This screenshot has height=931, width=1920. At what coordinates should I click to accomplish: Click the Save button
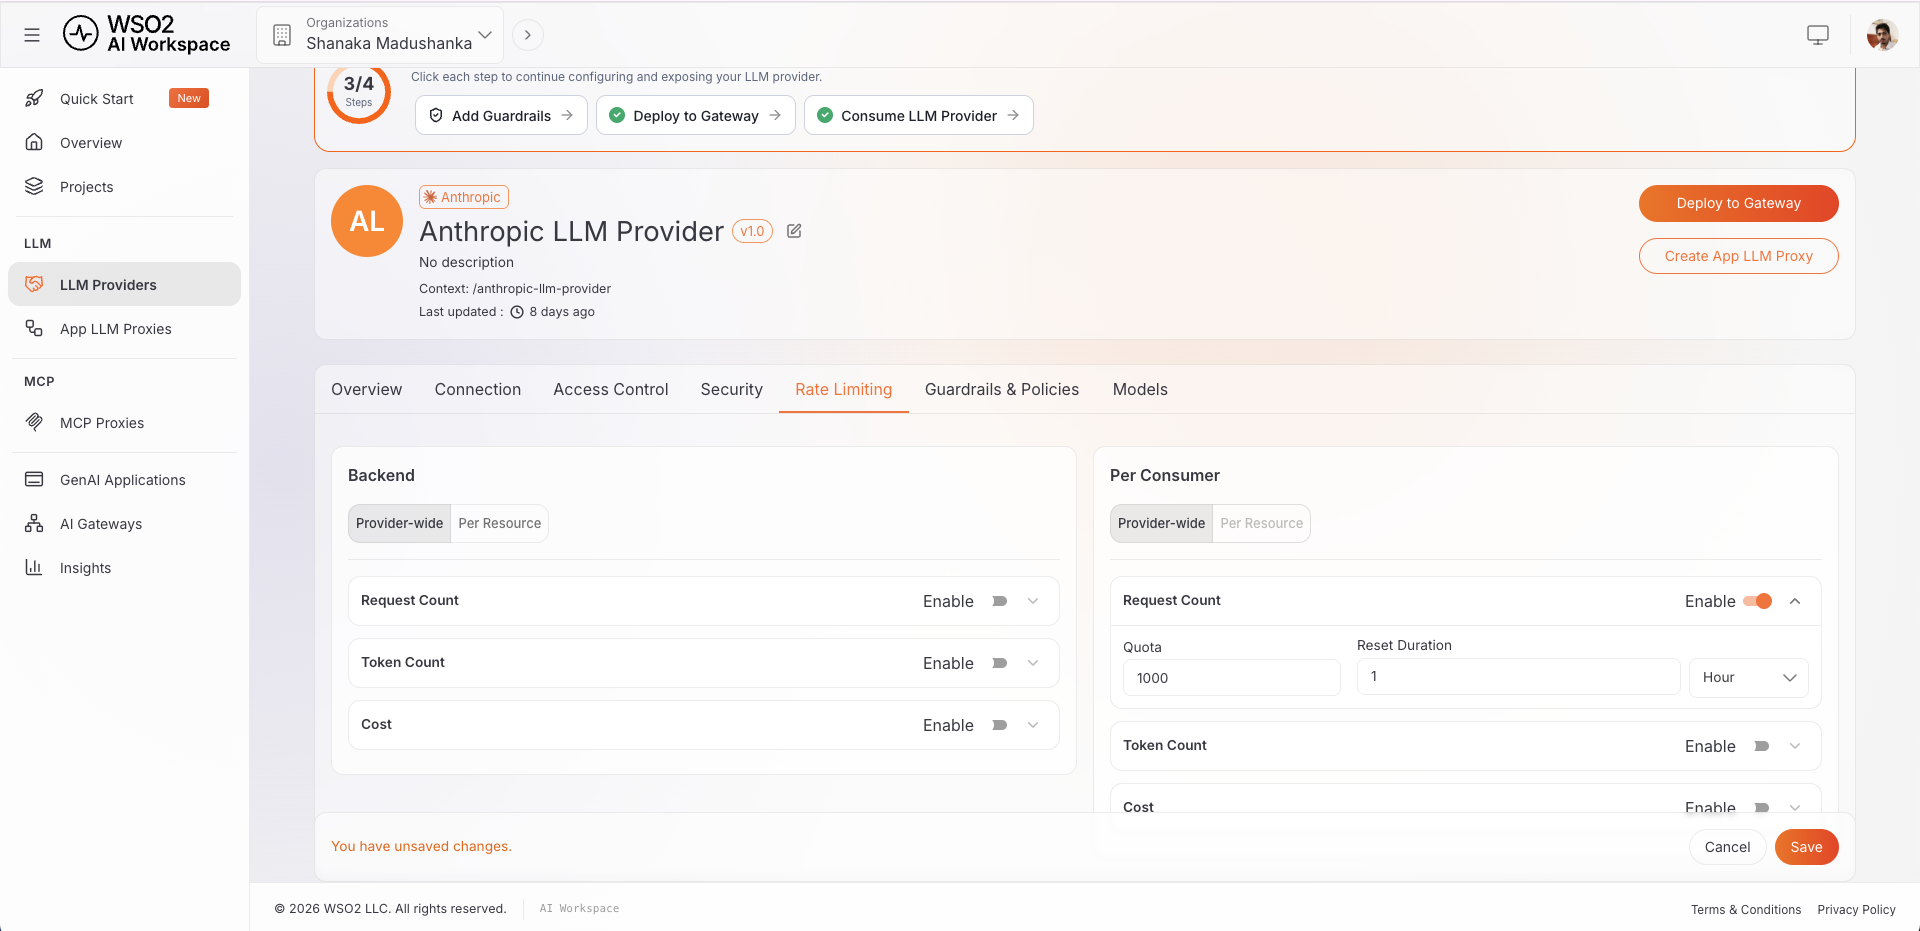click(1806, 847)
